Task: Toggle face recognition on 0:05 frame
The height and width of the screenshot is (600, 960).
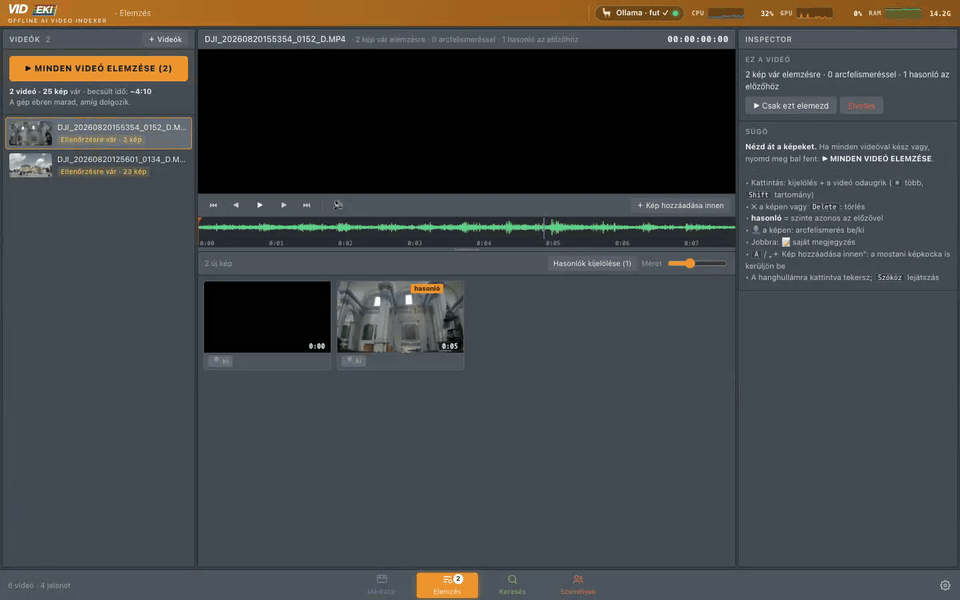Action: [x=353, y=361]
